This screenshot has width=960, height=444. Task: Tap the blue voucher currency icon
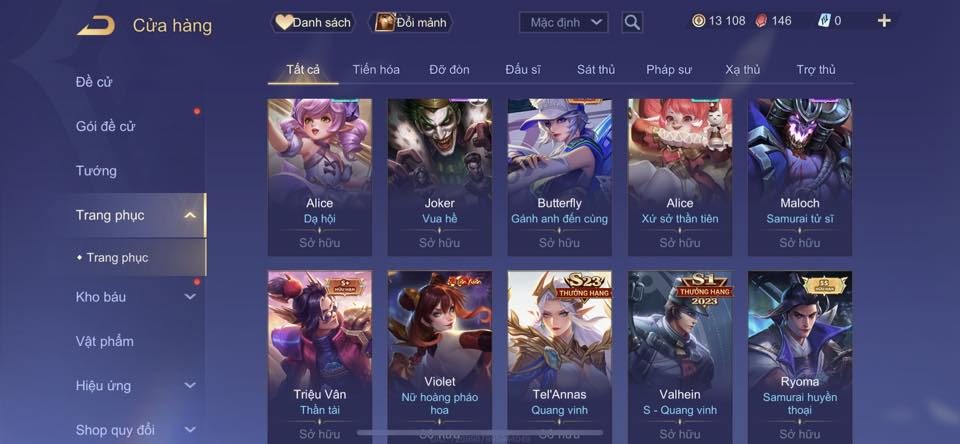tap(824, 21)
